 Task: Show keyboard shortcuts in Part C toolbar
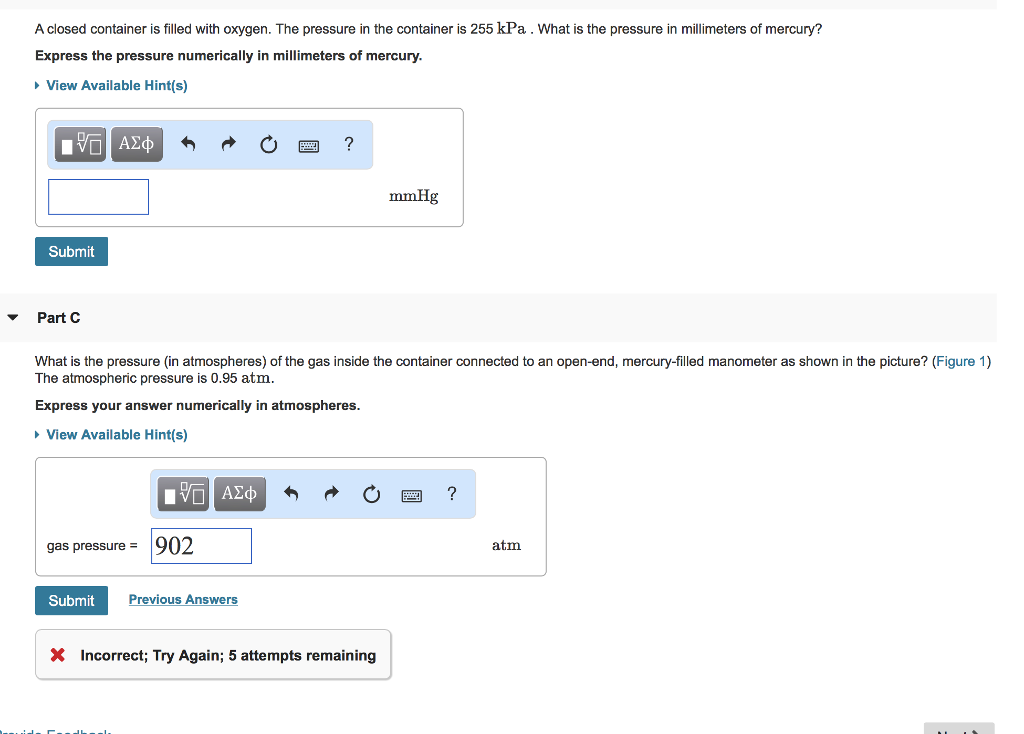(412, 495)
